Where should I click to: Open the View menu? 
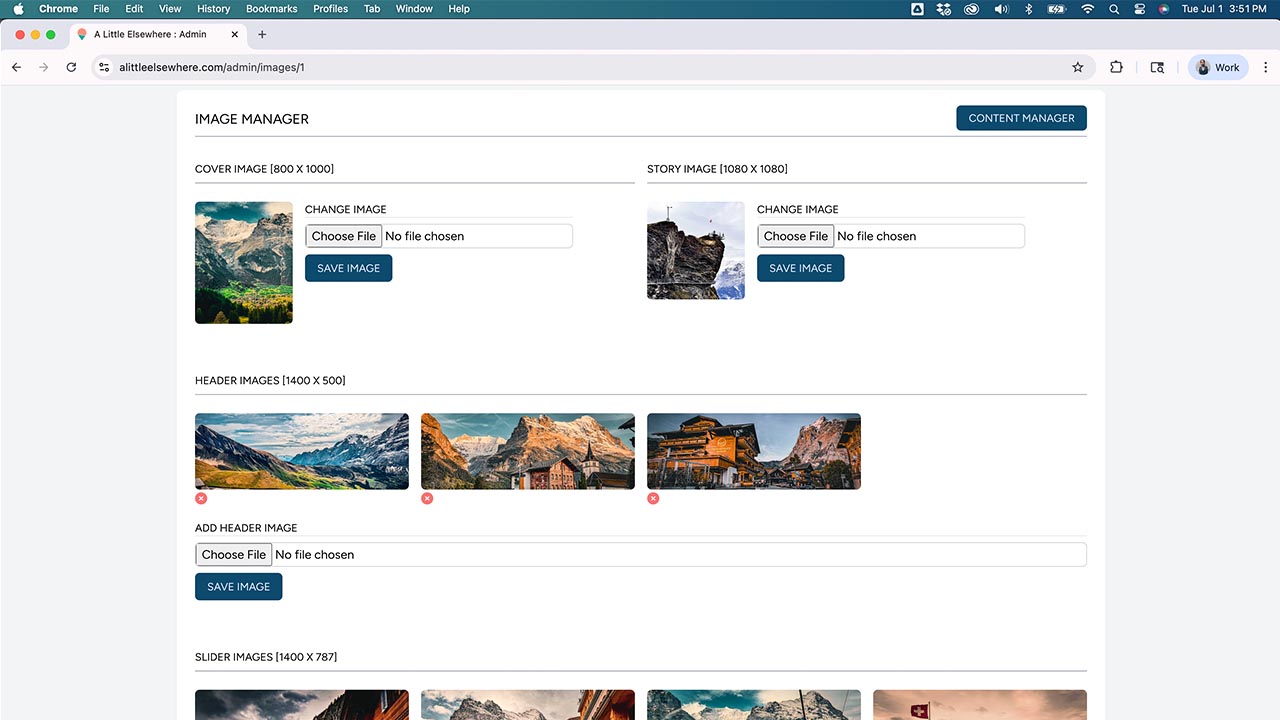coord(169,9)
